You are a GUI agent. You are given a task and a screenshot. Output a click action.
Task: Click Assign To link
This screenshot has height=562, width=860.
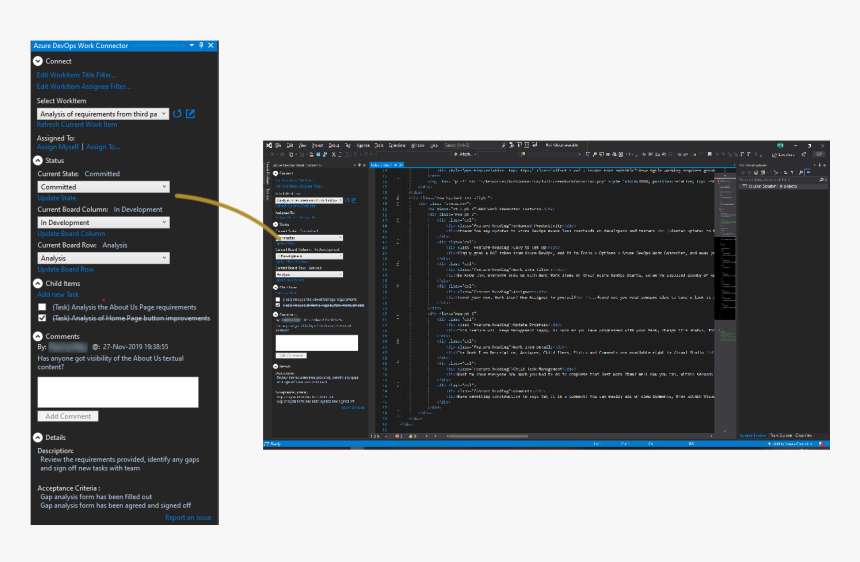click(x=103, y=147)
